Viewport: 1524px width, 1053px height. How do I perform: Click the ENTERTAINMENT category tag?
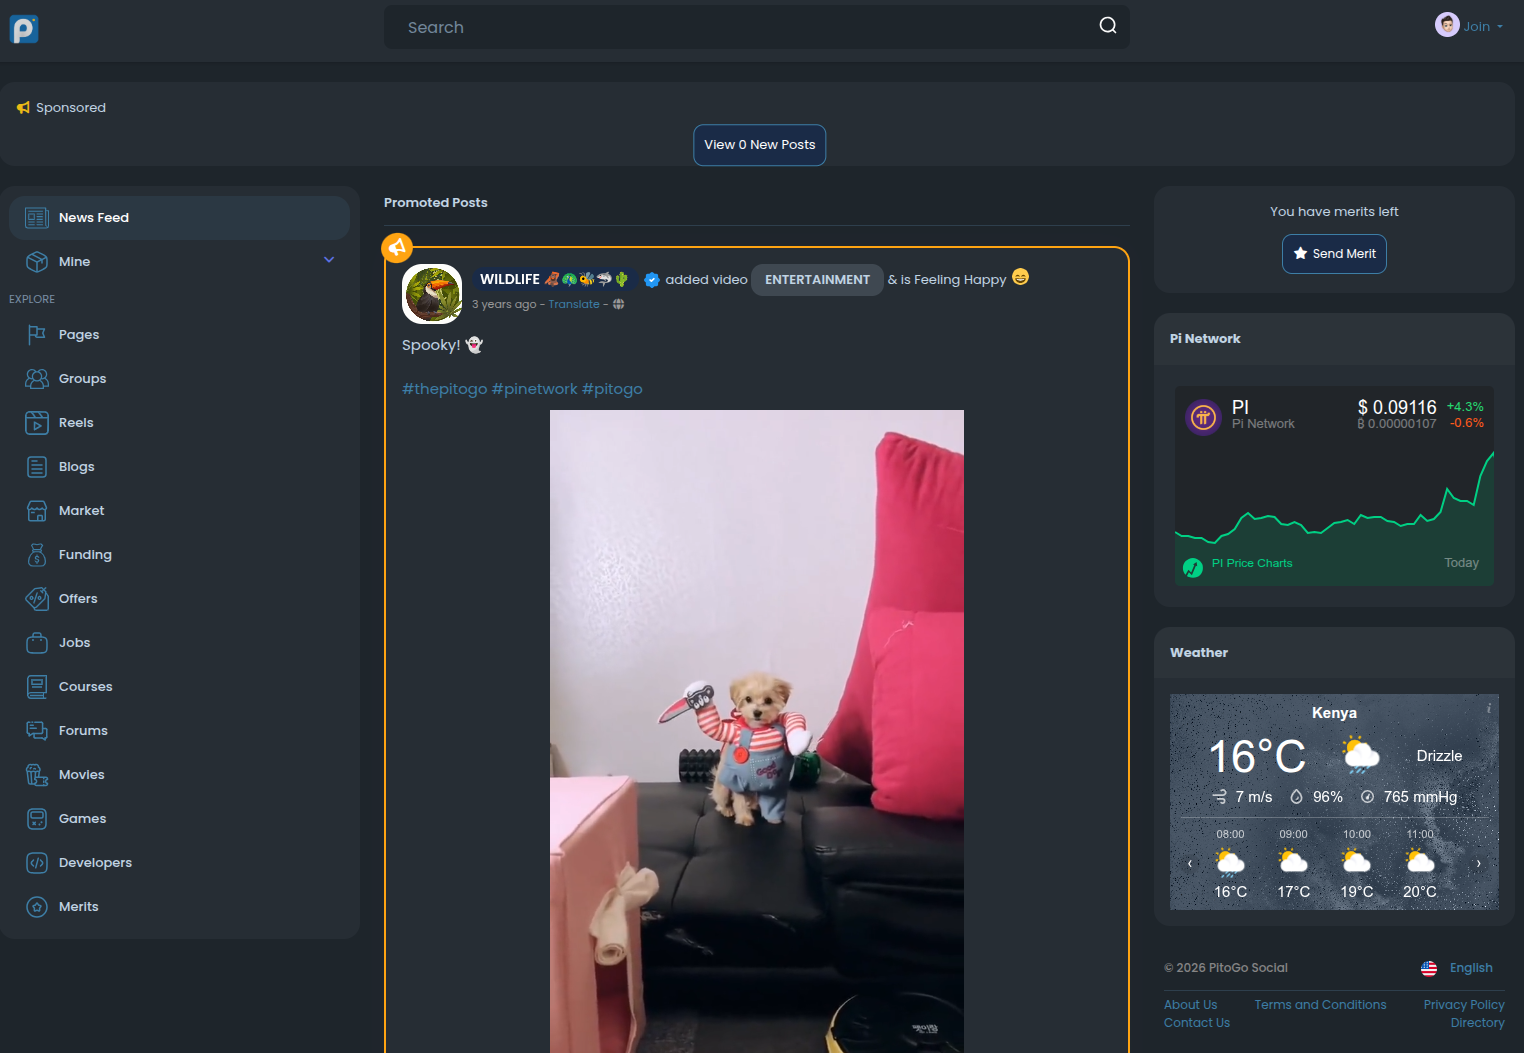point(817,280)
